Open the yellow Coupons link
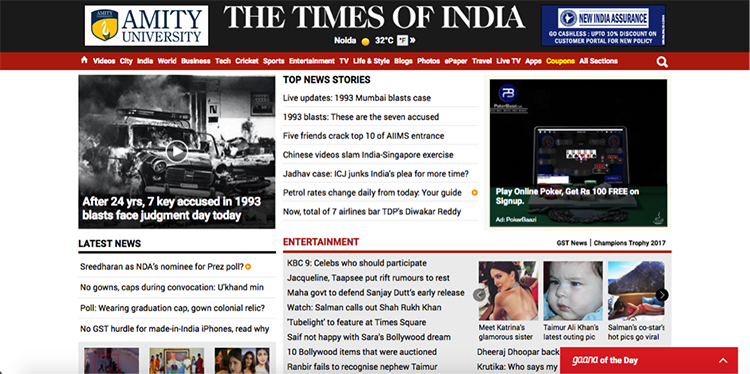Image resolution: width=750 pixels, height=374 pixels. 560,61
